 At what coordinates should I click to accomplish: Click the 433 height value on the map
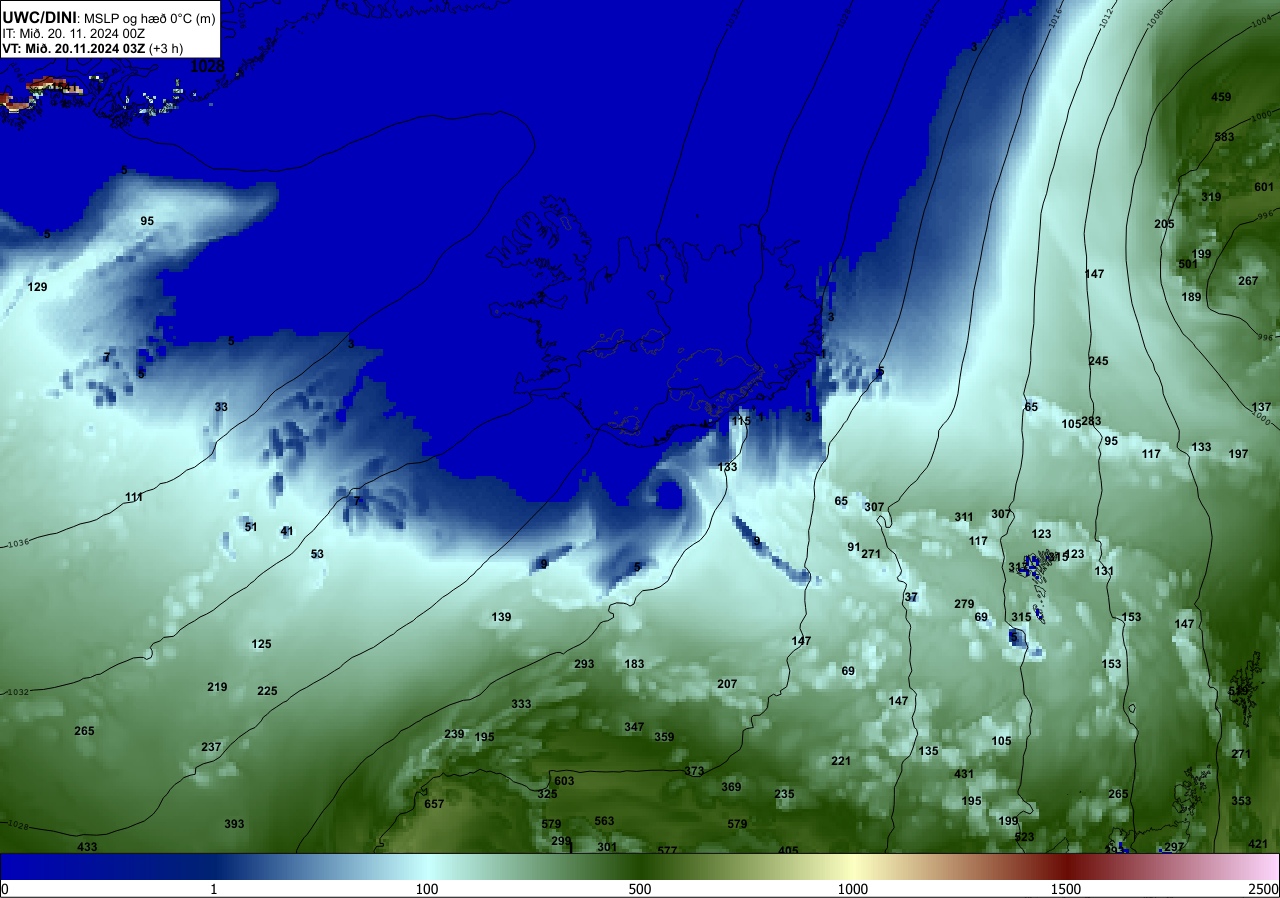point(87,847)
